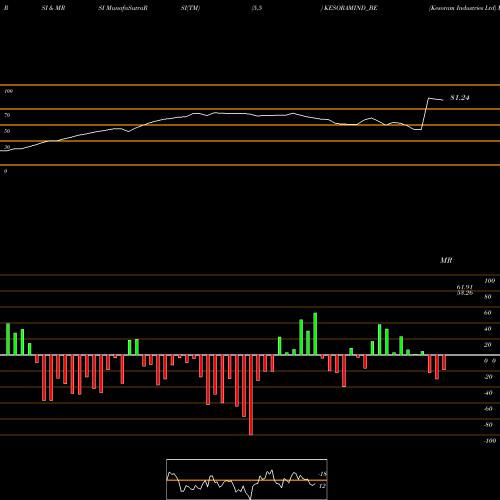500x500 pixels.
Task: Click the -100 label on MR axis
Action: 490,441
